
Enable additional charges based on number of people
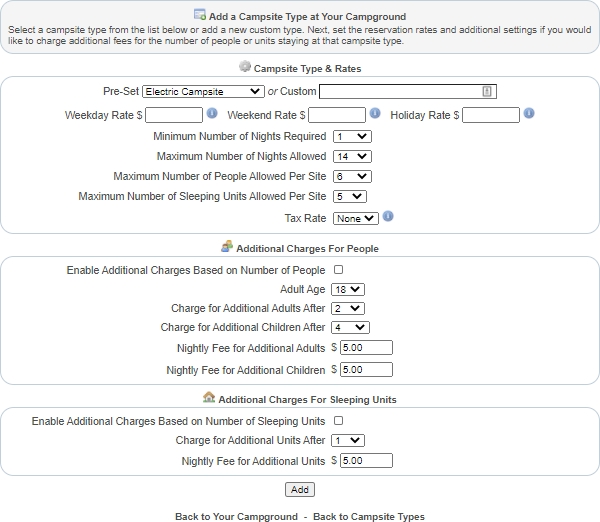(x=338, y=270)
